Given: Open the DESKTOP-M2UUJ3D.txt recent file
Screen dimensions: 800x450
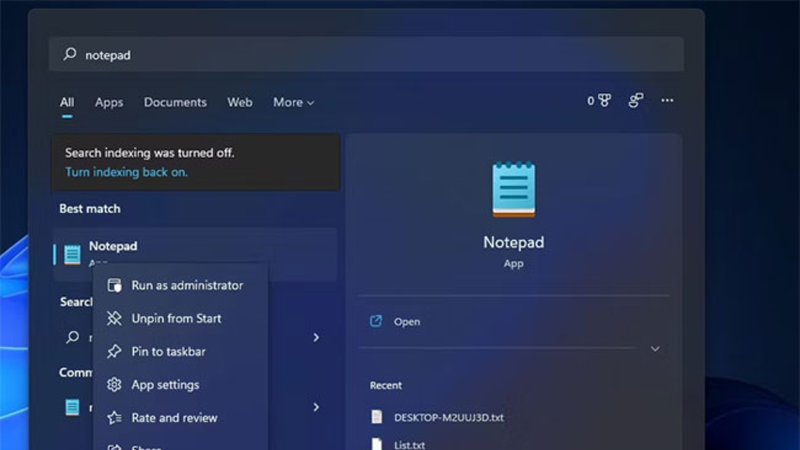Looking at the screenshot, I should point(448,417).
